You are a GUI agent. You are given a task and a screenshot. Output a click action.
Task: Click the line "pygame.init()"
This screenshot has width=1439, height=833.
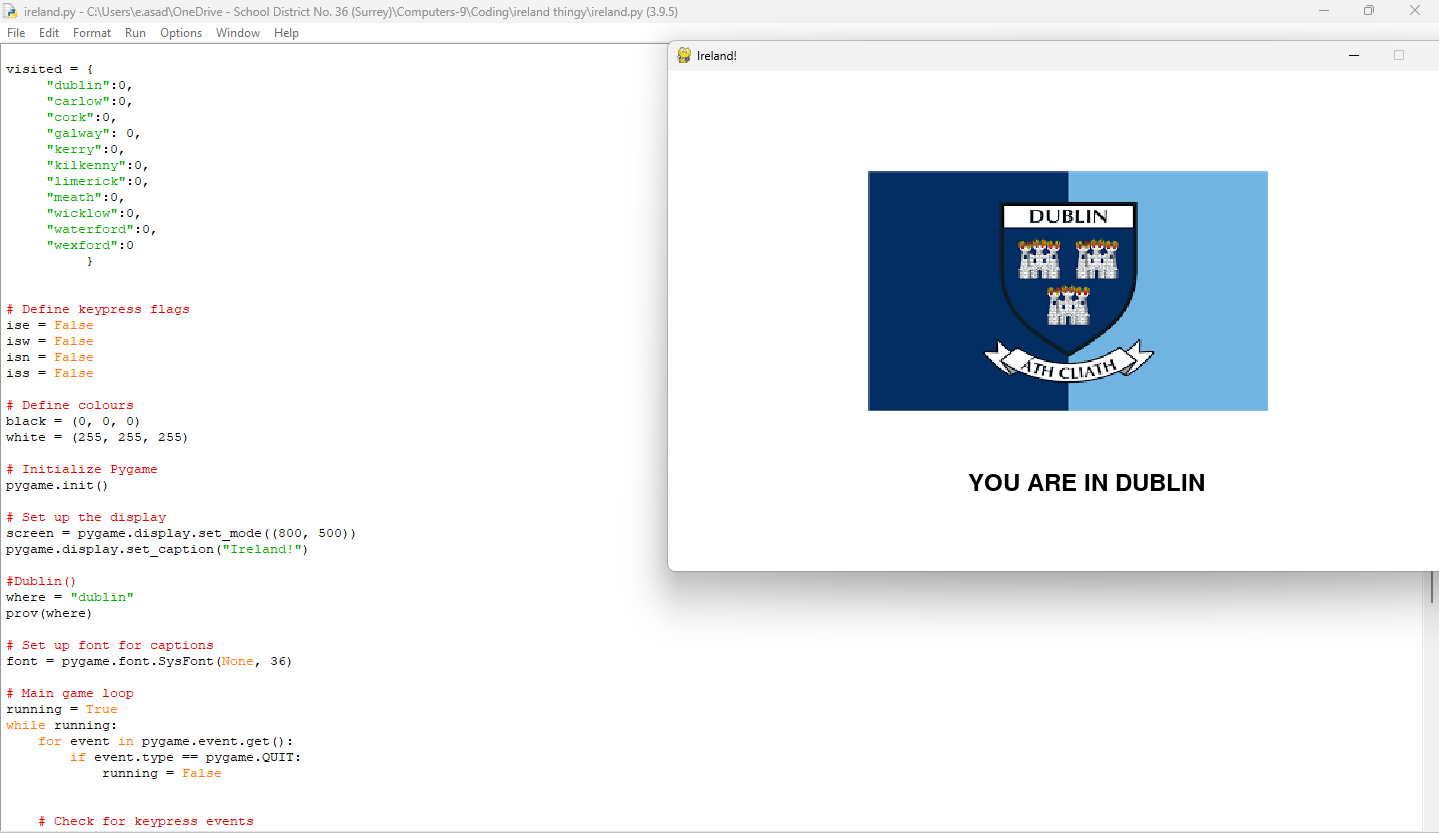pyautogui.click(x=57, y=485)
